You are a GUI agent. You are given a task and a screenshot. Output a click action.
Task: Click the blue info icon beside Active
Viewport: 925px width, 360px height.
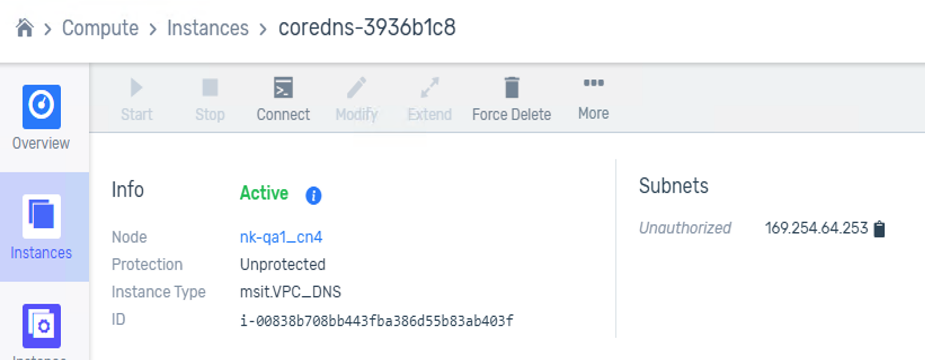(313, 196)
